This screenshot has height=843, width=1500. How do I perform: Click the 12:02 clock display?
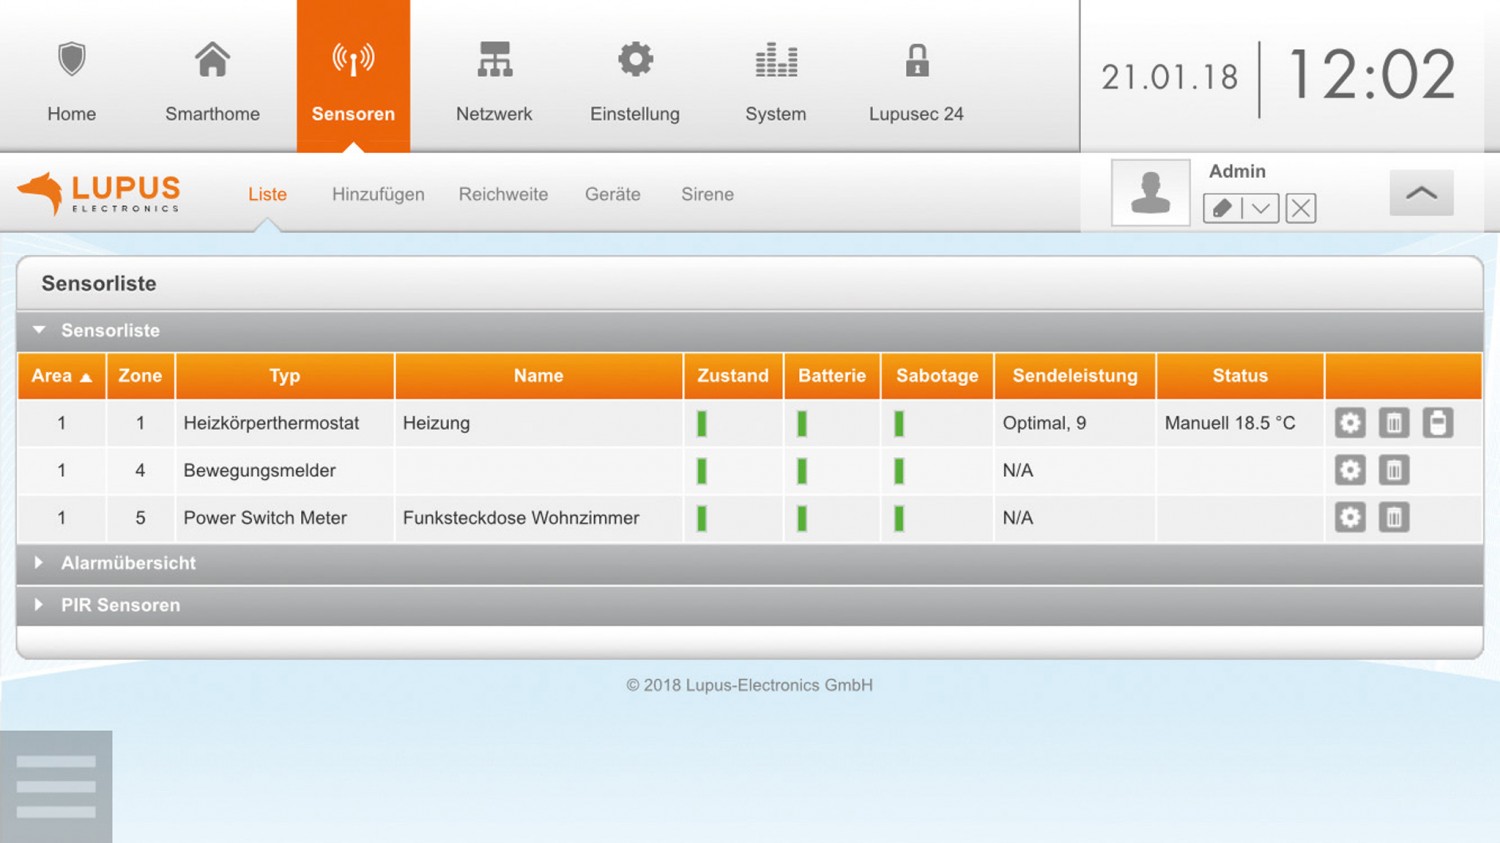point(1372,76)
